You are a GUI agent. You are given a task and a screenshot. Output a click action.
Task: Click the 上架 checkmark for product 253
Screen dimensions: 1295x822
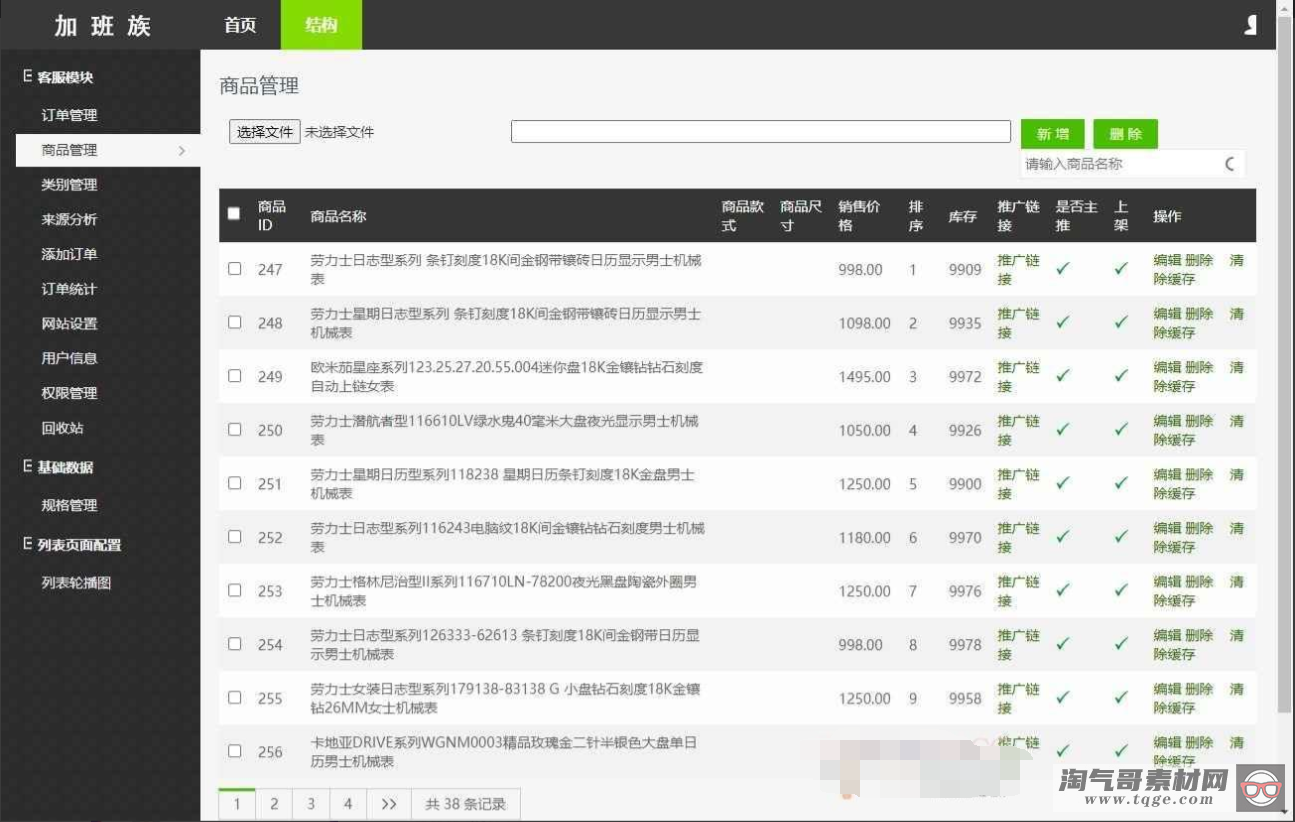coord(1121,590)
